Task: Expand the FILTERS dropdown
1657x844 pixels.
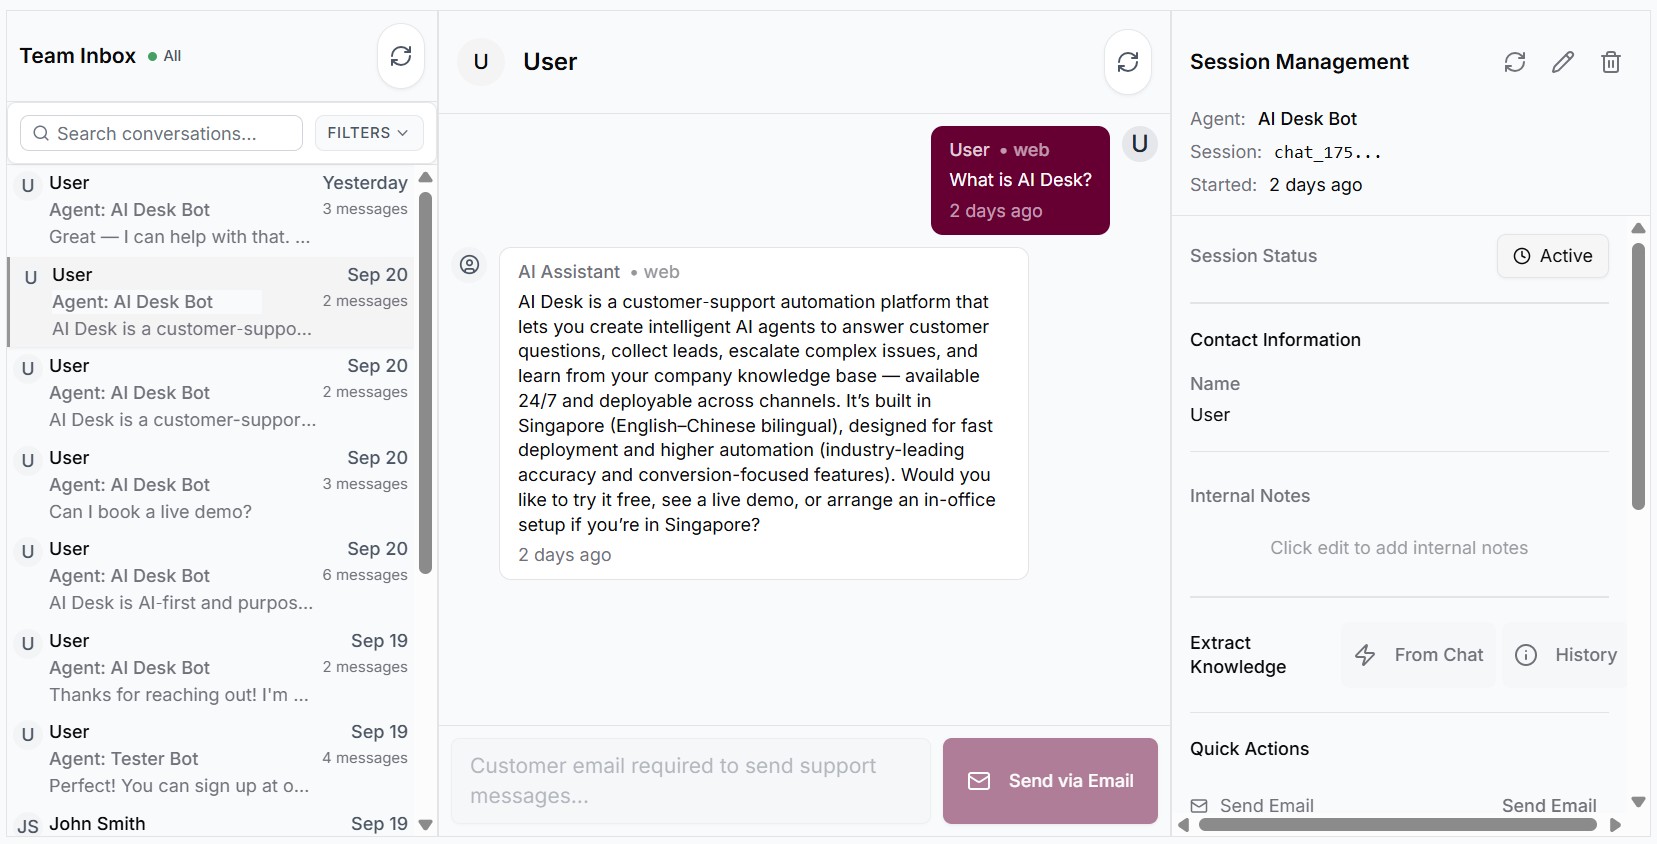Action: pos(367,132)
